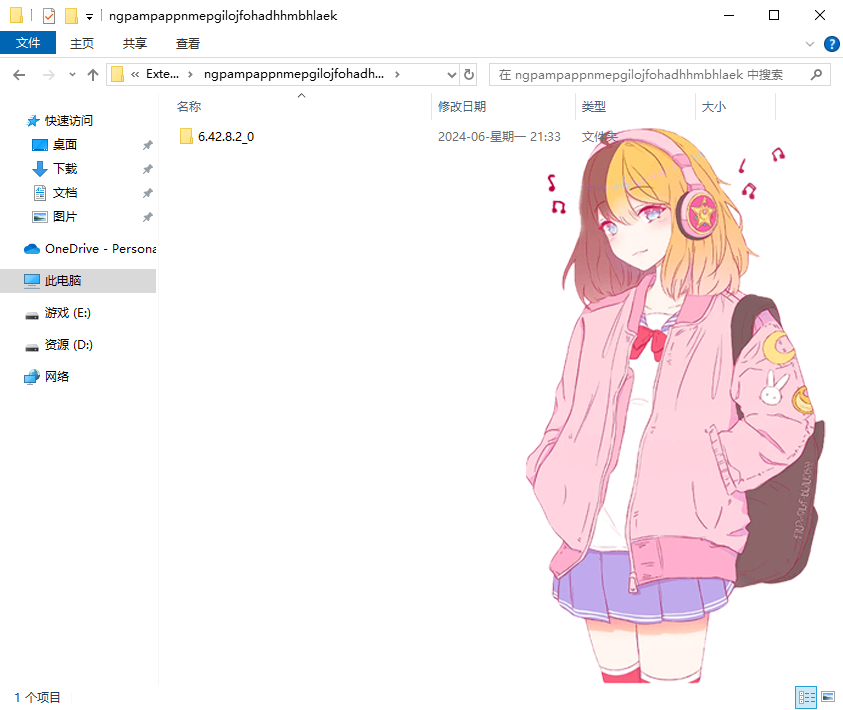The width and height of the screenshot is (843, 710).
Task: Open the recent locations dropdown
Action: (72, 75)
